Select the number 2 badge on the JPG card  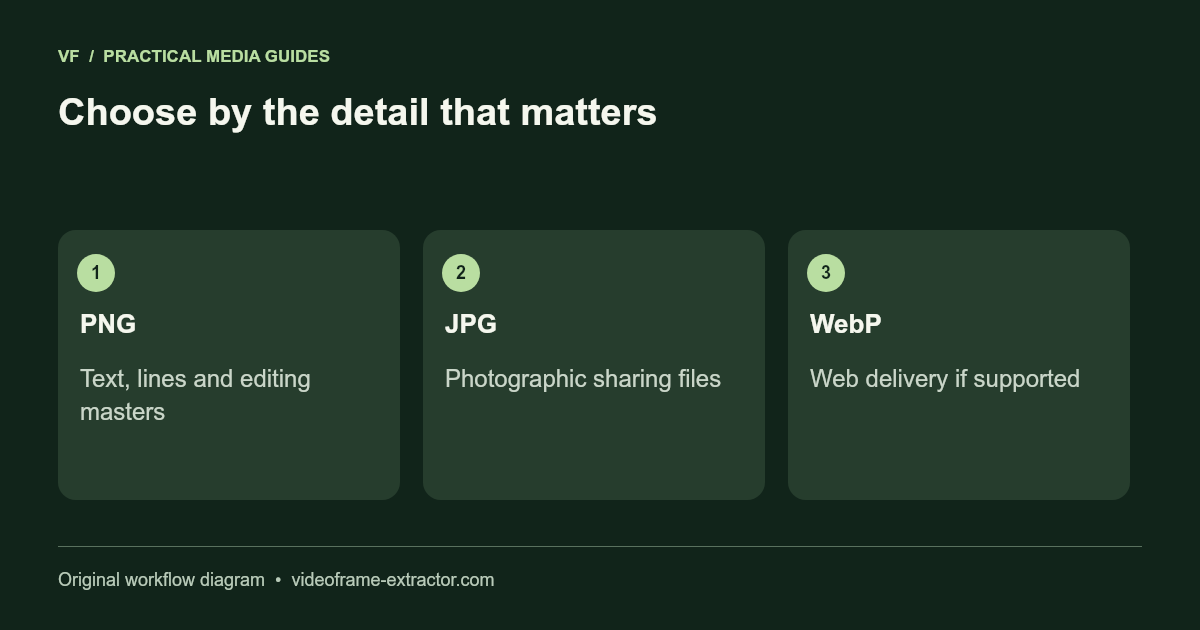point(461,273)
